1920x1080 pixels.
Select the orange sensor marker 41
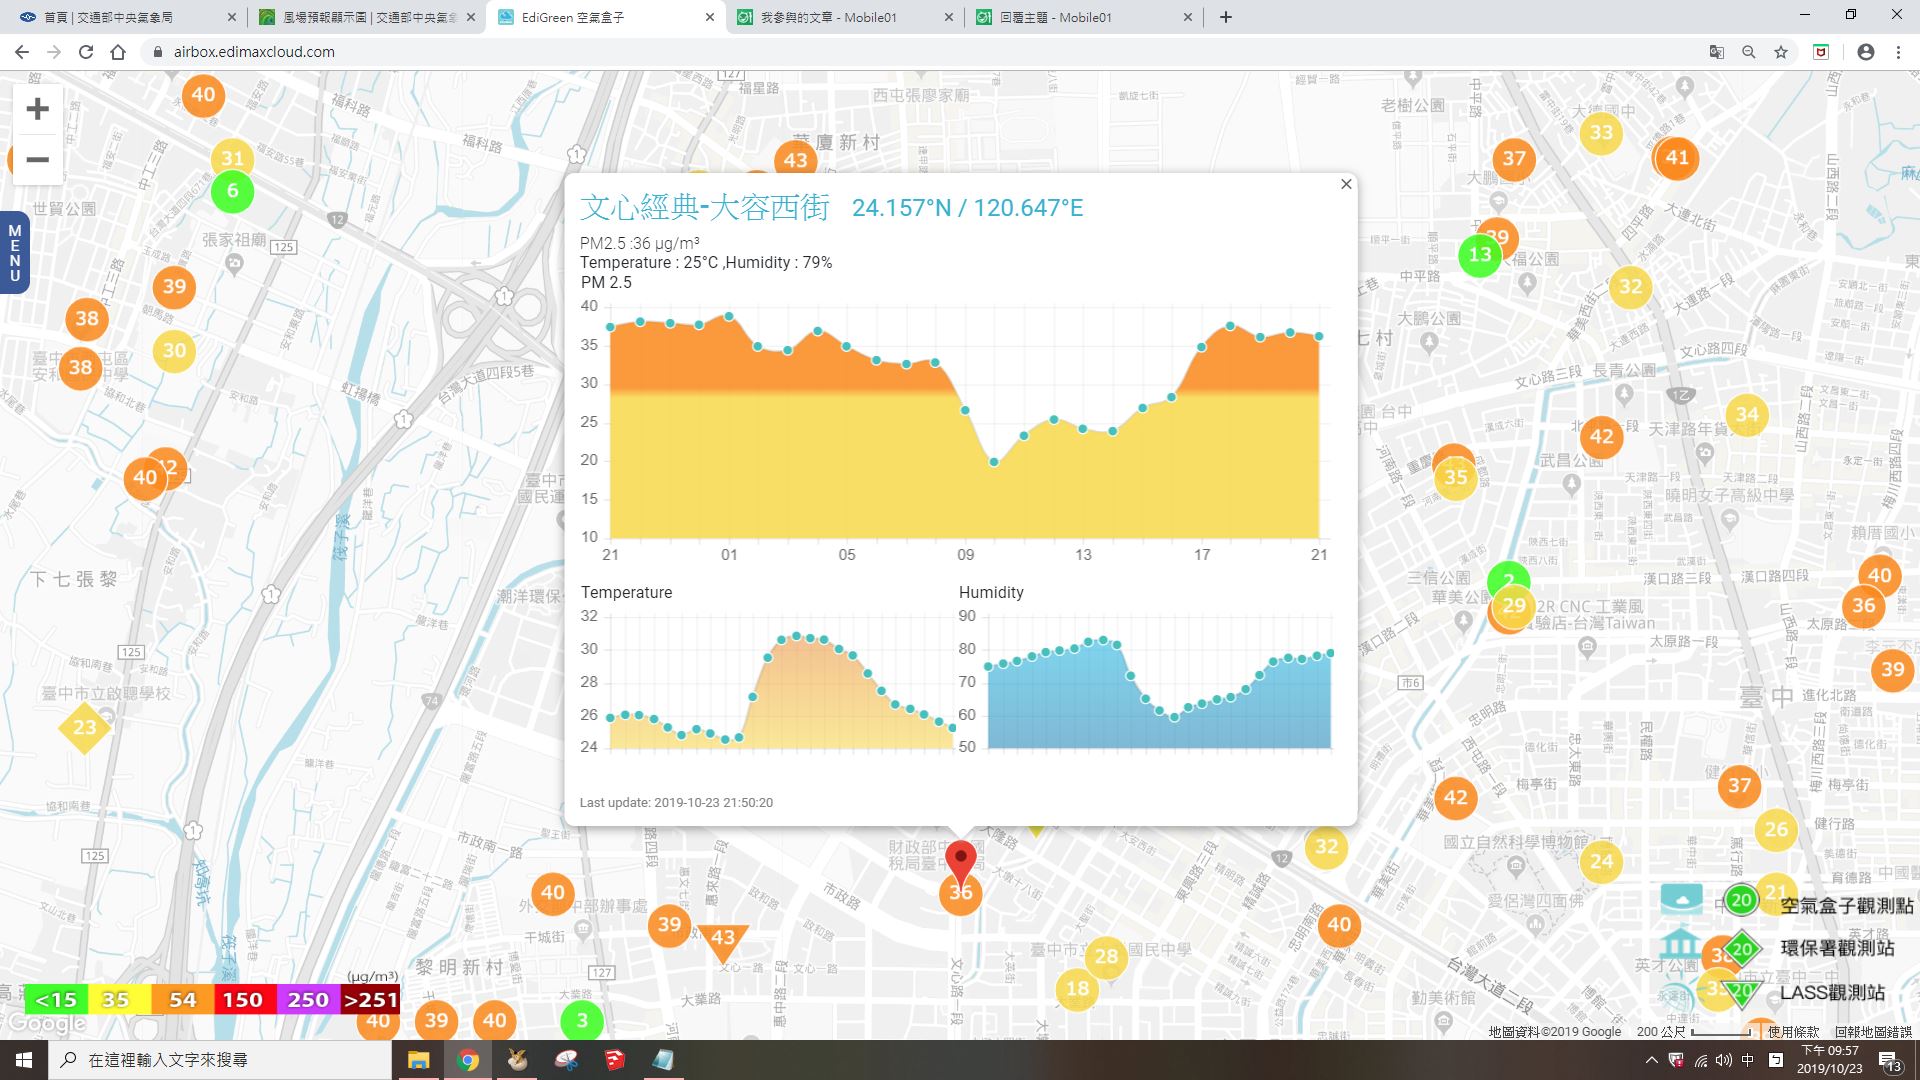1677,157
